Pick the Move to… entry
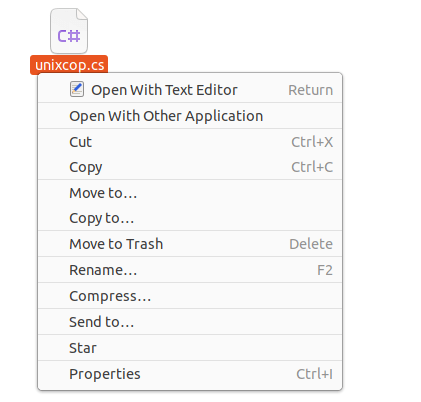 pos(190,193)
